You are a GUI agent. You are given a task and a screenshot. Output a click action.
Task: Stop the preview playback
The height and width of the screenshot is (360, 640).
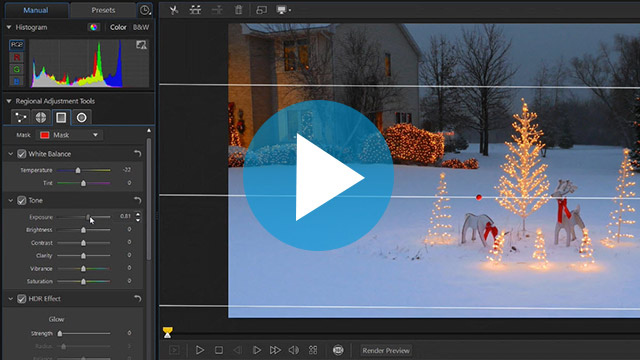coord(219,350)
